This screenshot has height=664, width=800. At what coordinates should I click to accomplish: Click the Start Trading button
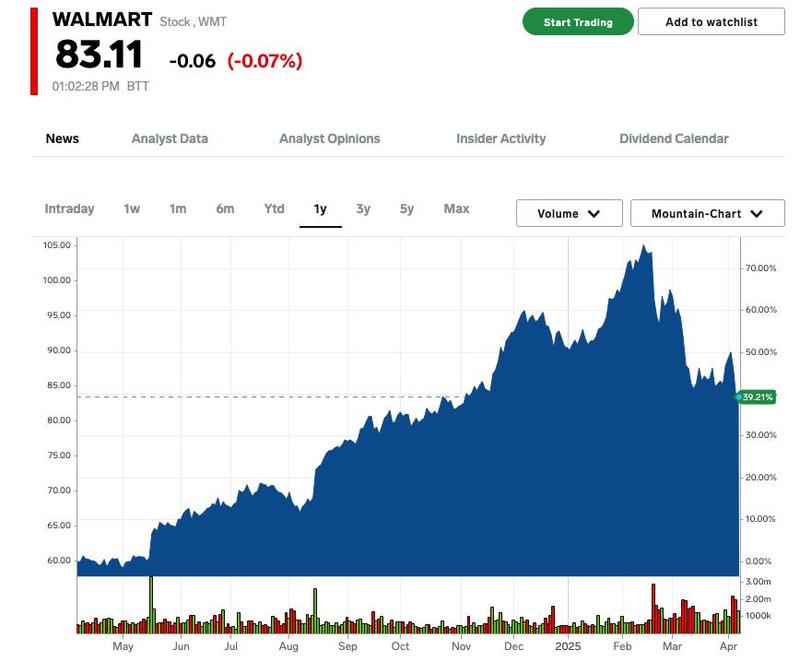[578, 22]
